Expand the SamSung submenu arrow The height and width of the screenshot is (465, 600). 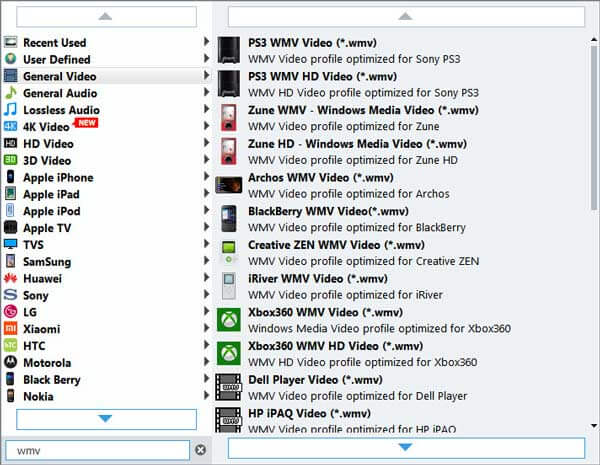[206, 260]
